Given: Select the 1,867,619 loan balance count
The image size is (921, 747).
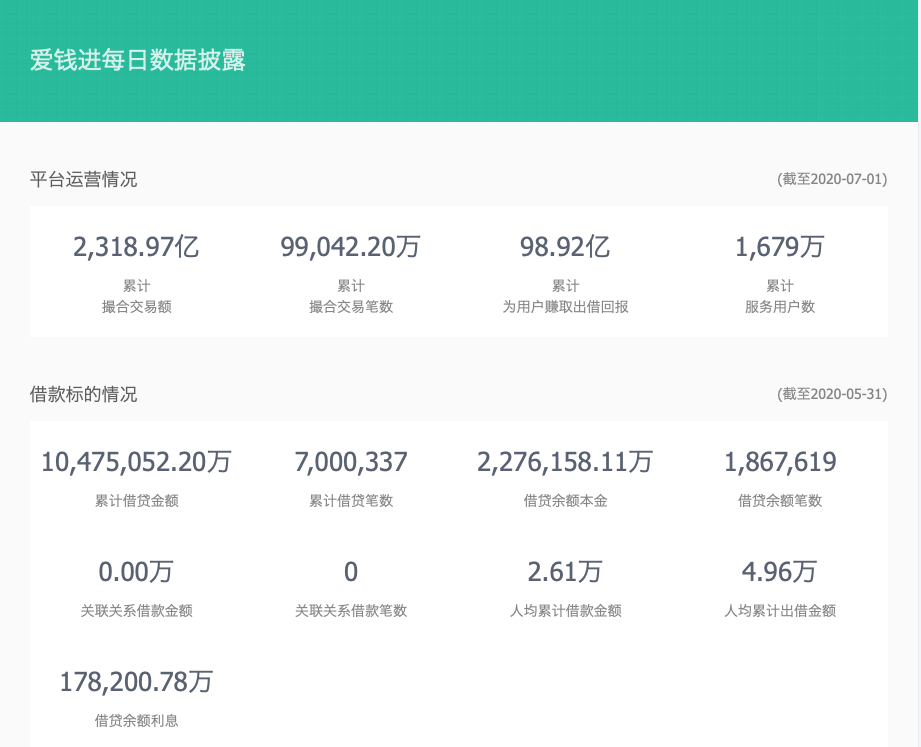Looking at the screenshot, I should pyautogui.click(x=780, y=461).
